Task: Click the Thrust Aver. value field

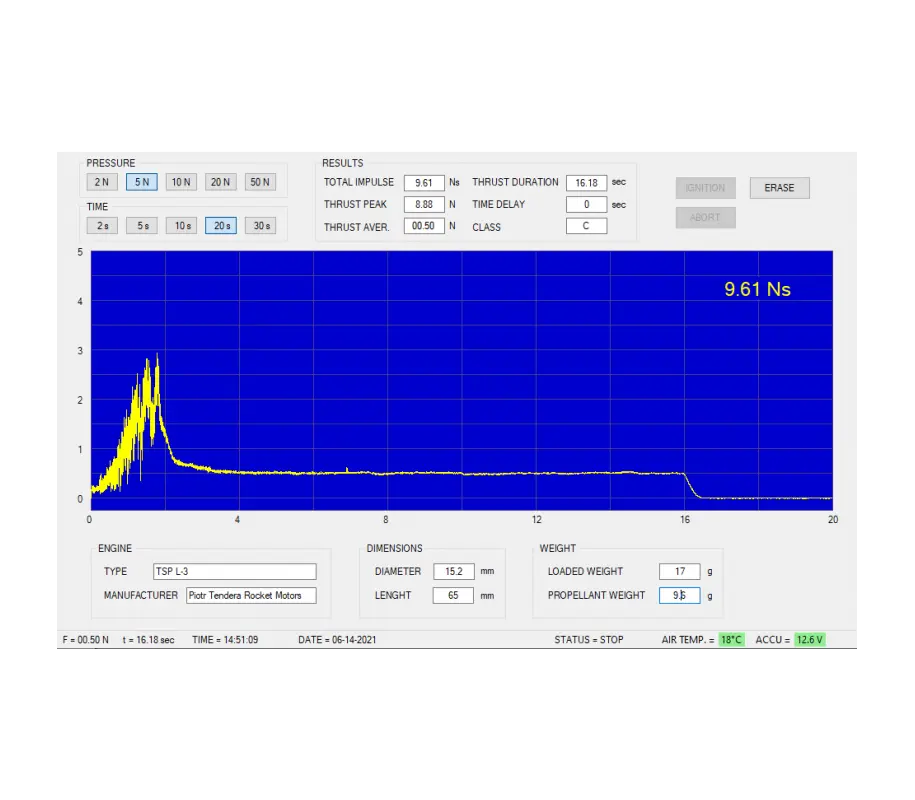Action: point(424,226)
